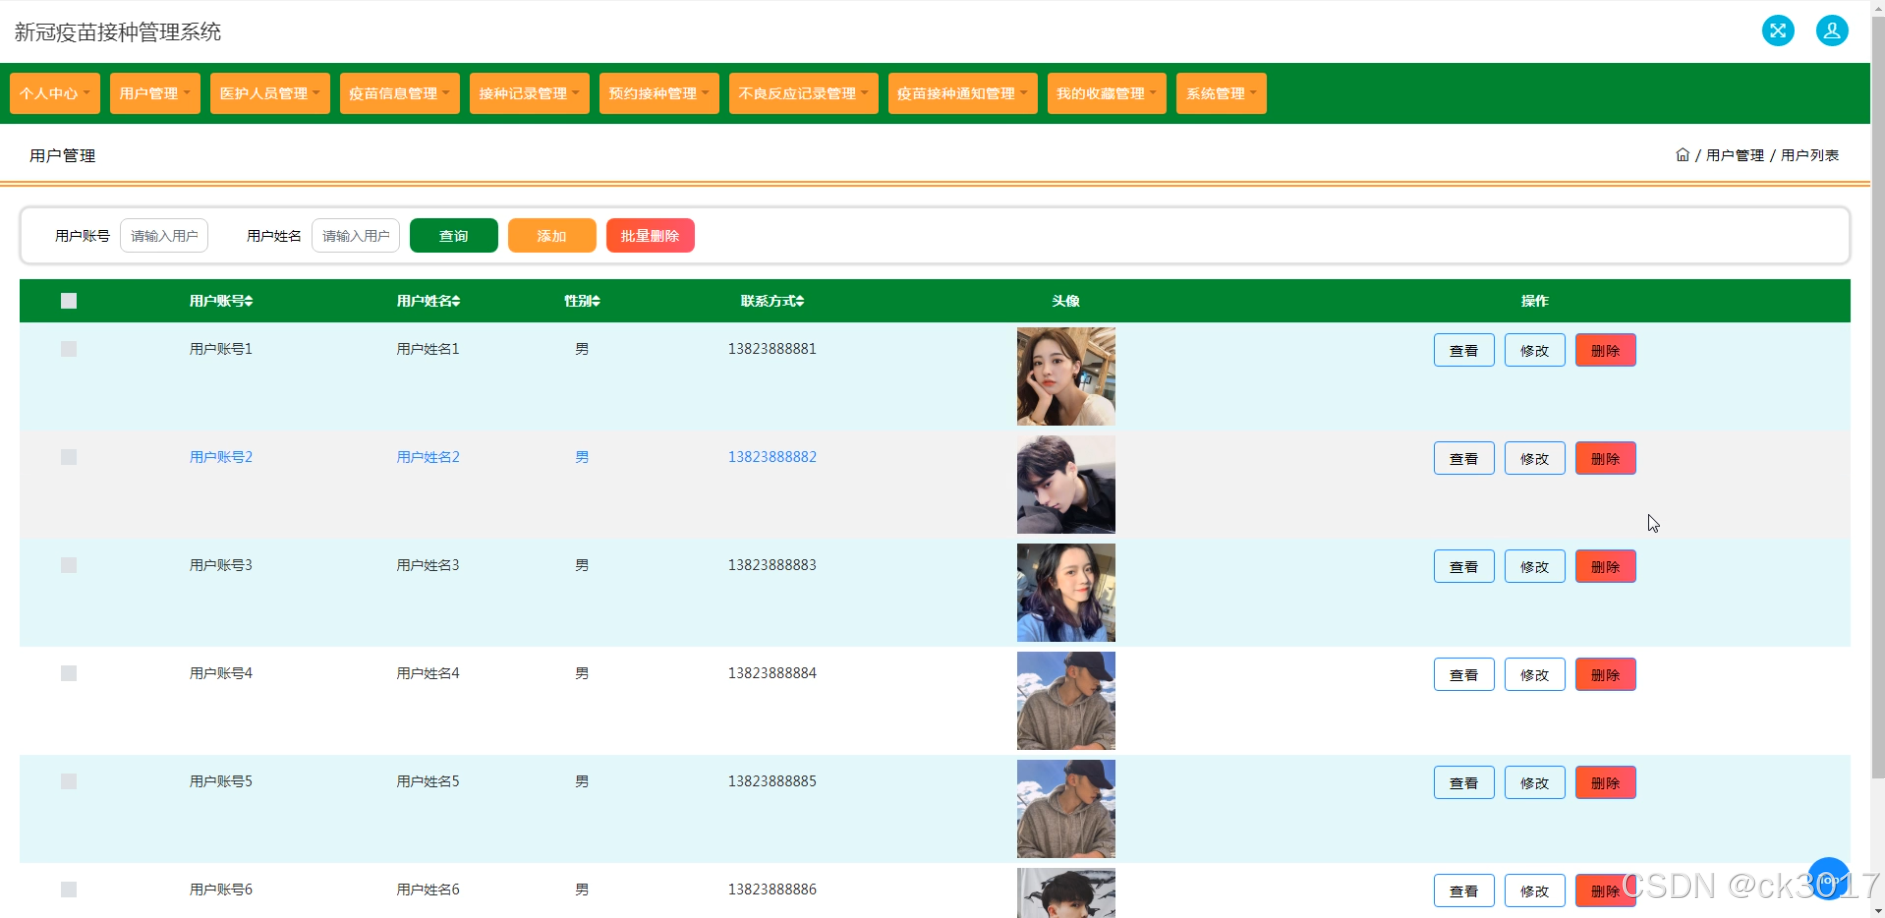
Task: Open the user profile avatar icon
Action: [x=1832, y=31]
